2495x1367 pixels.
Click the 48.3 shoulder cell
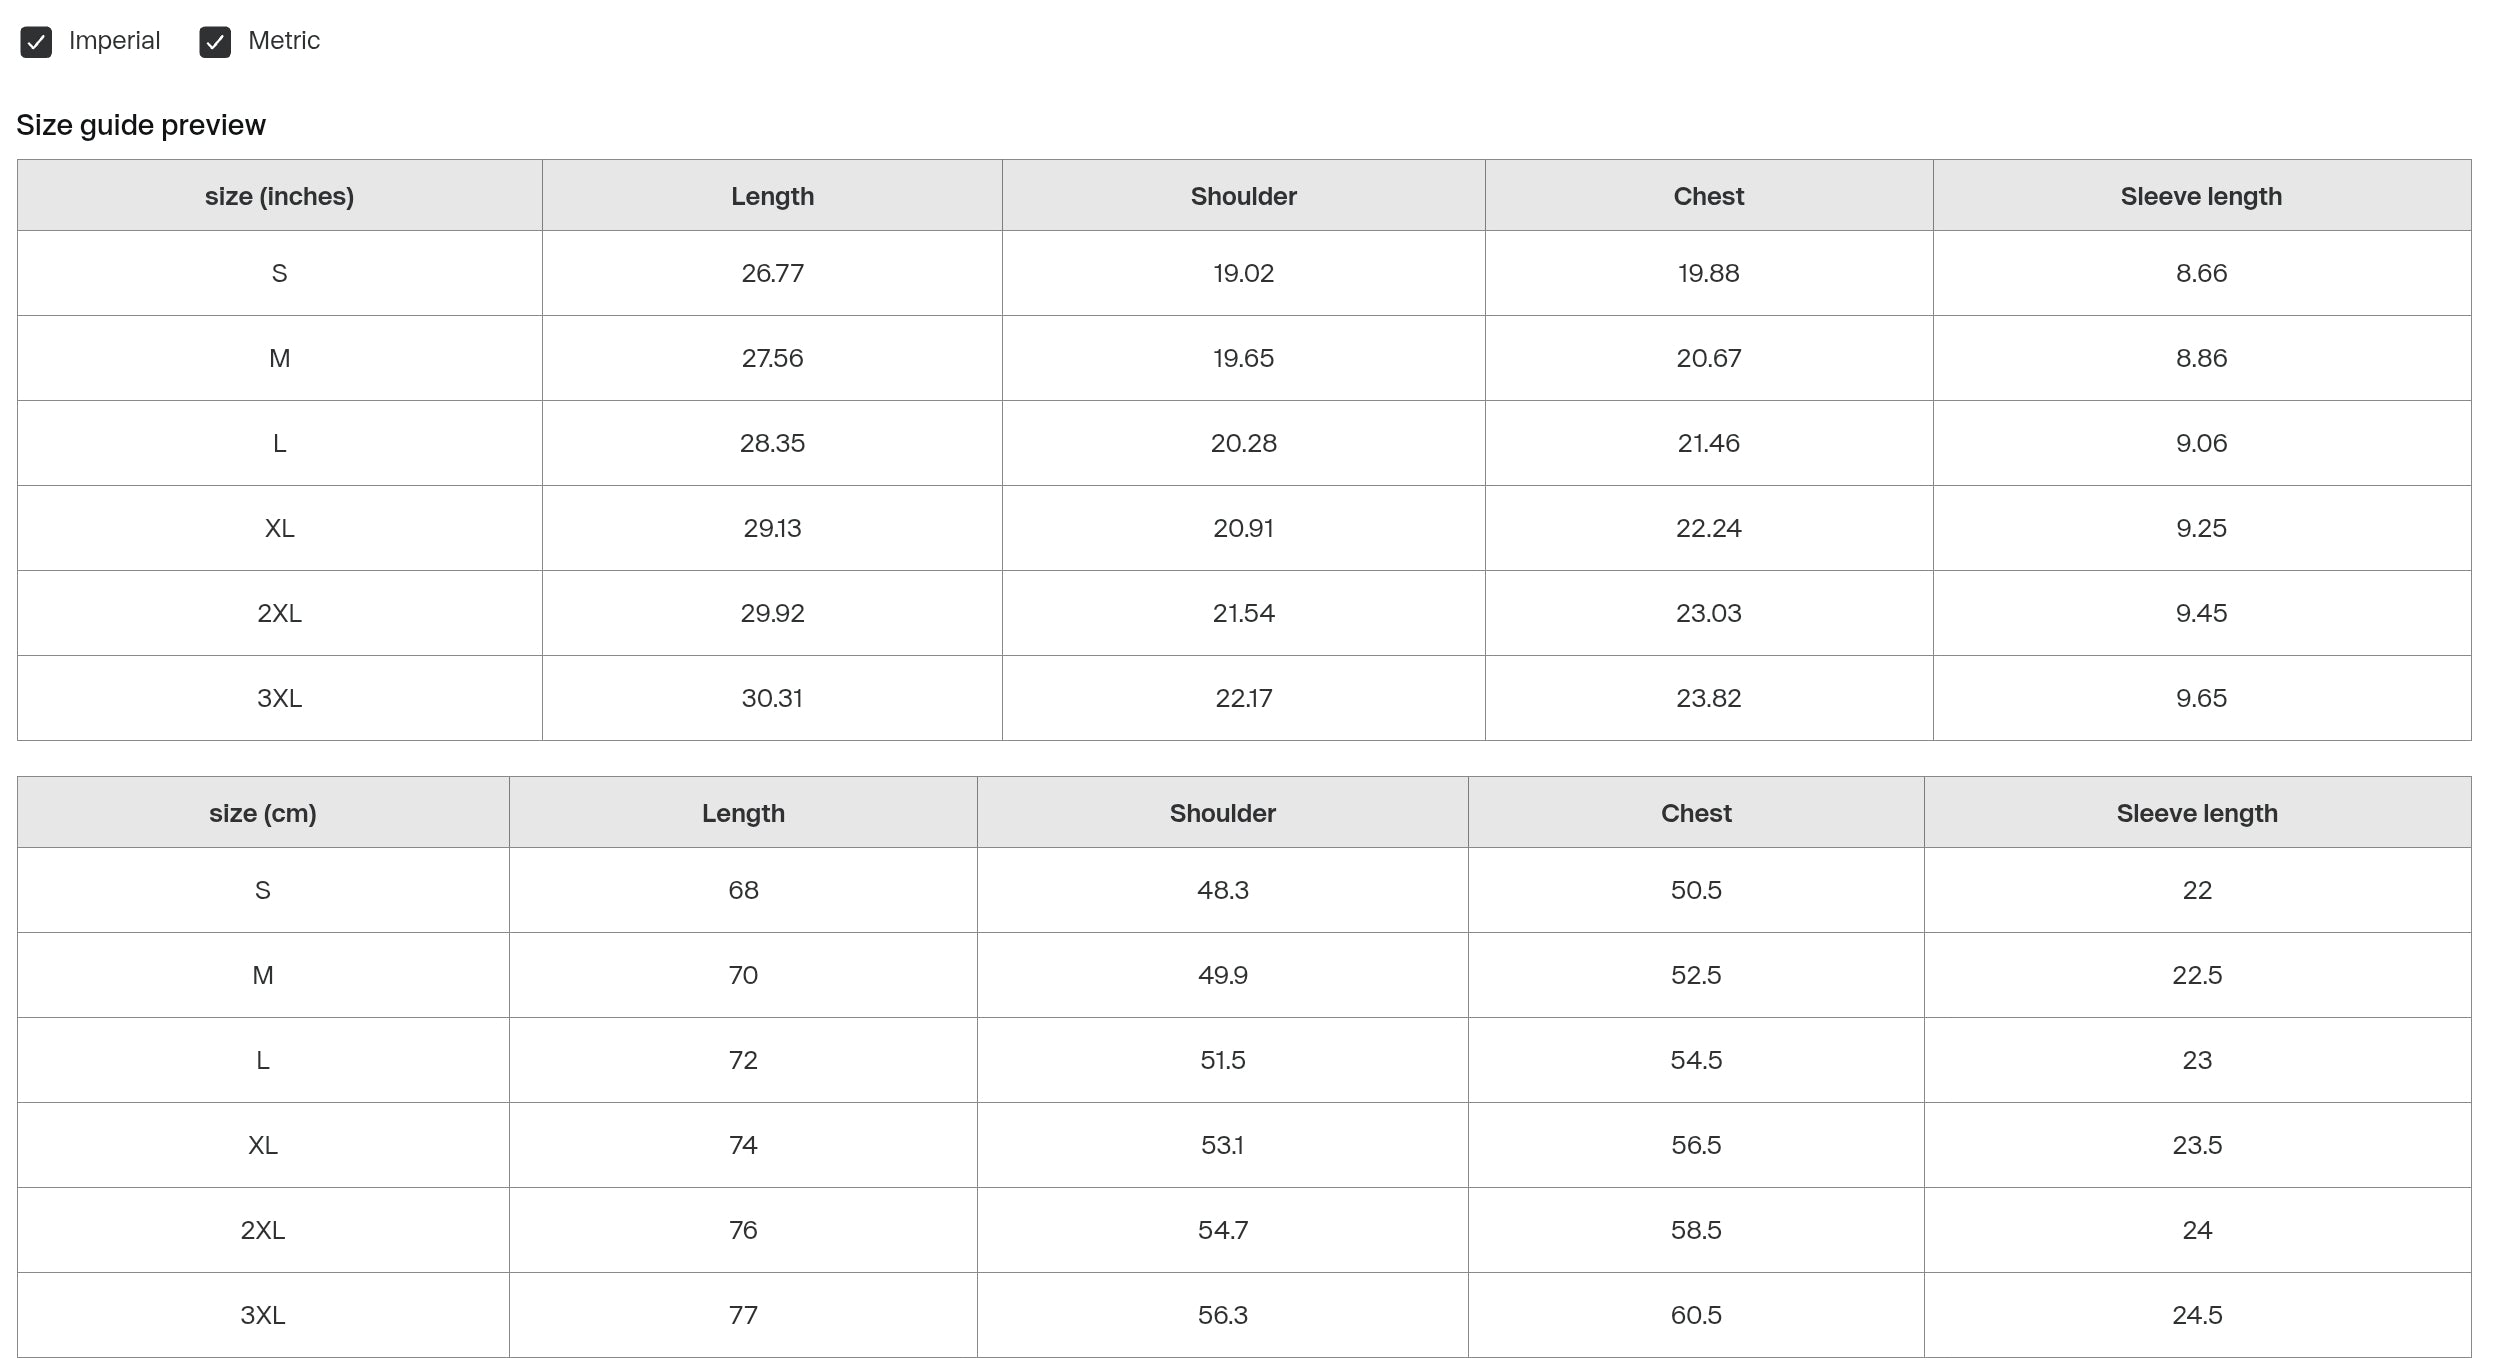[x=1223, y=890]
